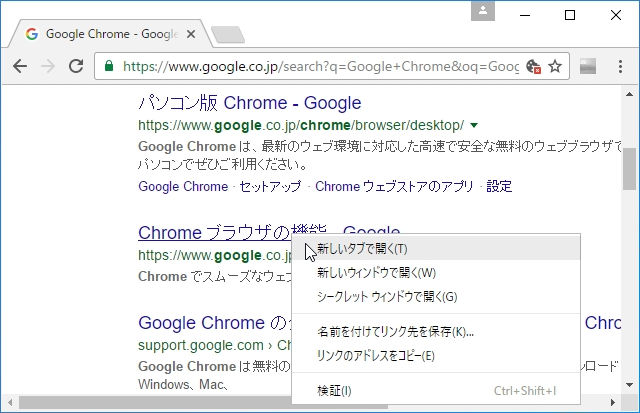Open the パソコン版 Chrome - Google result
The image size is (640, 413).
click(x=250, y=103)
